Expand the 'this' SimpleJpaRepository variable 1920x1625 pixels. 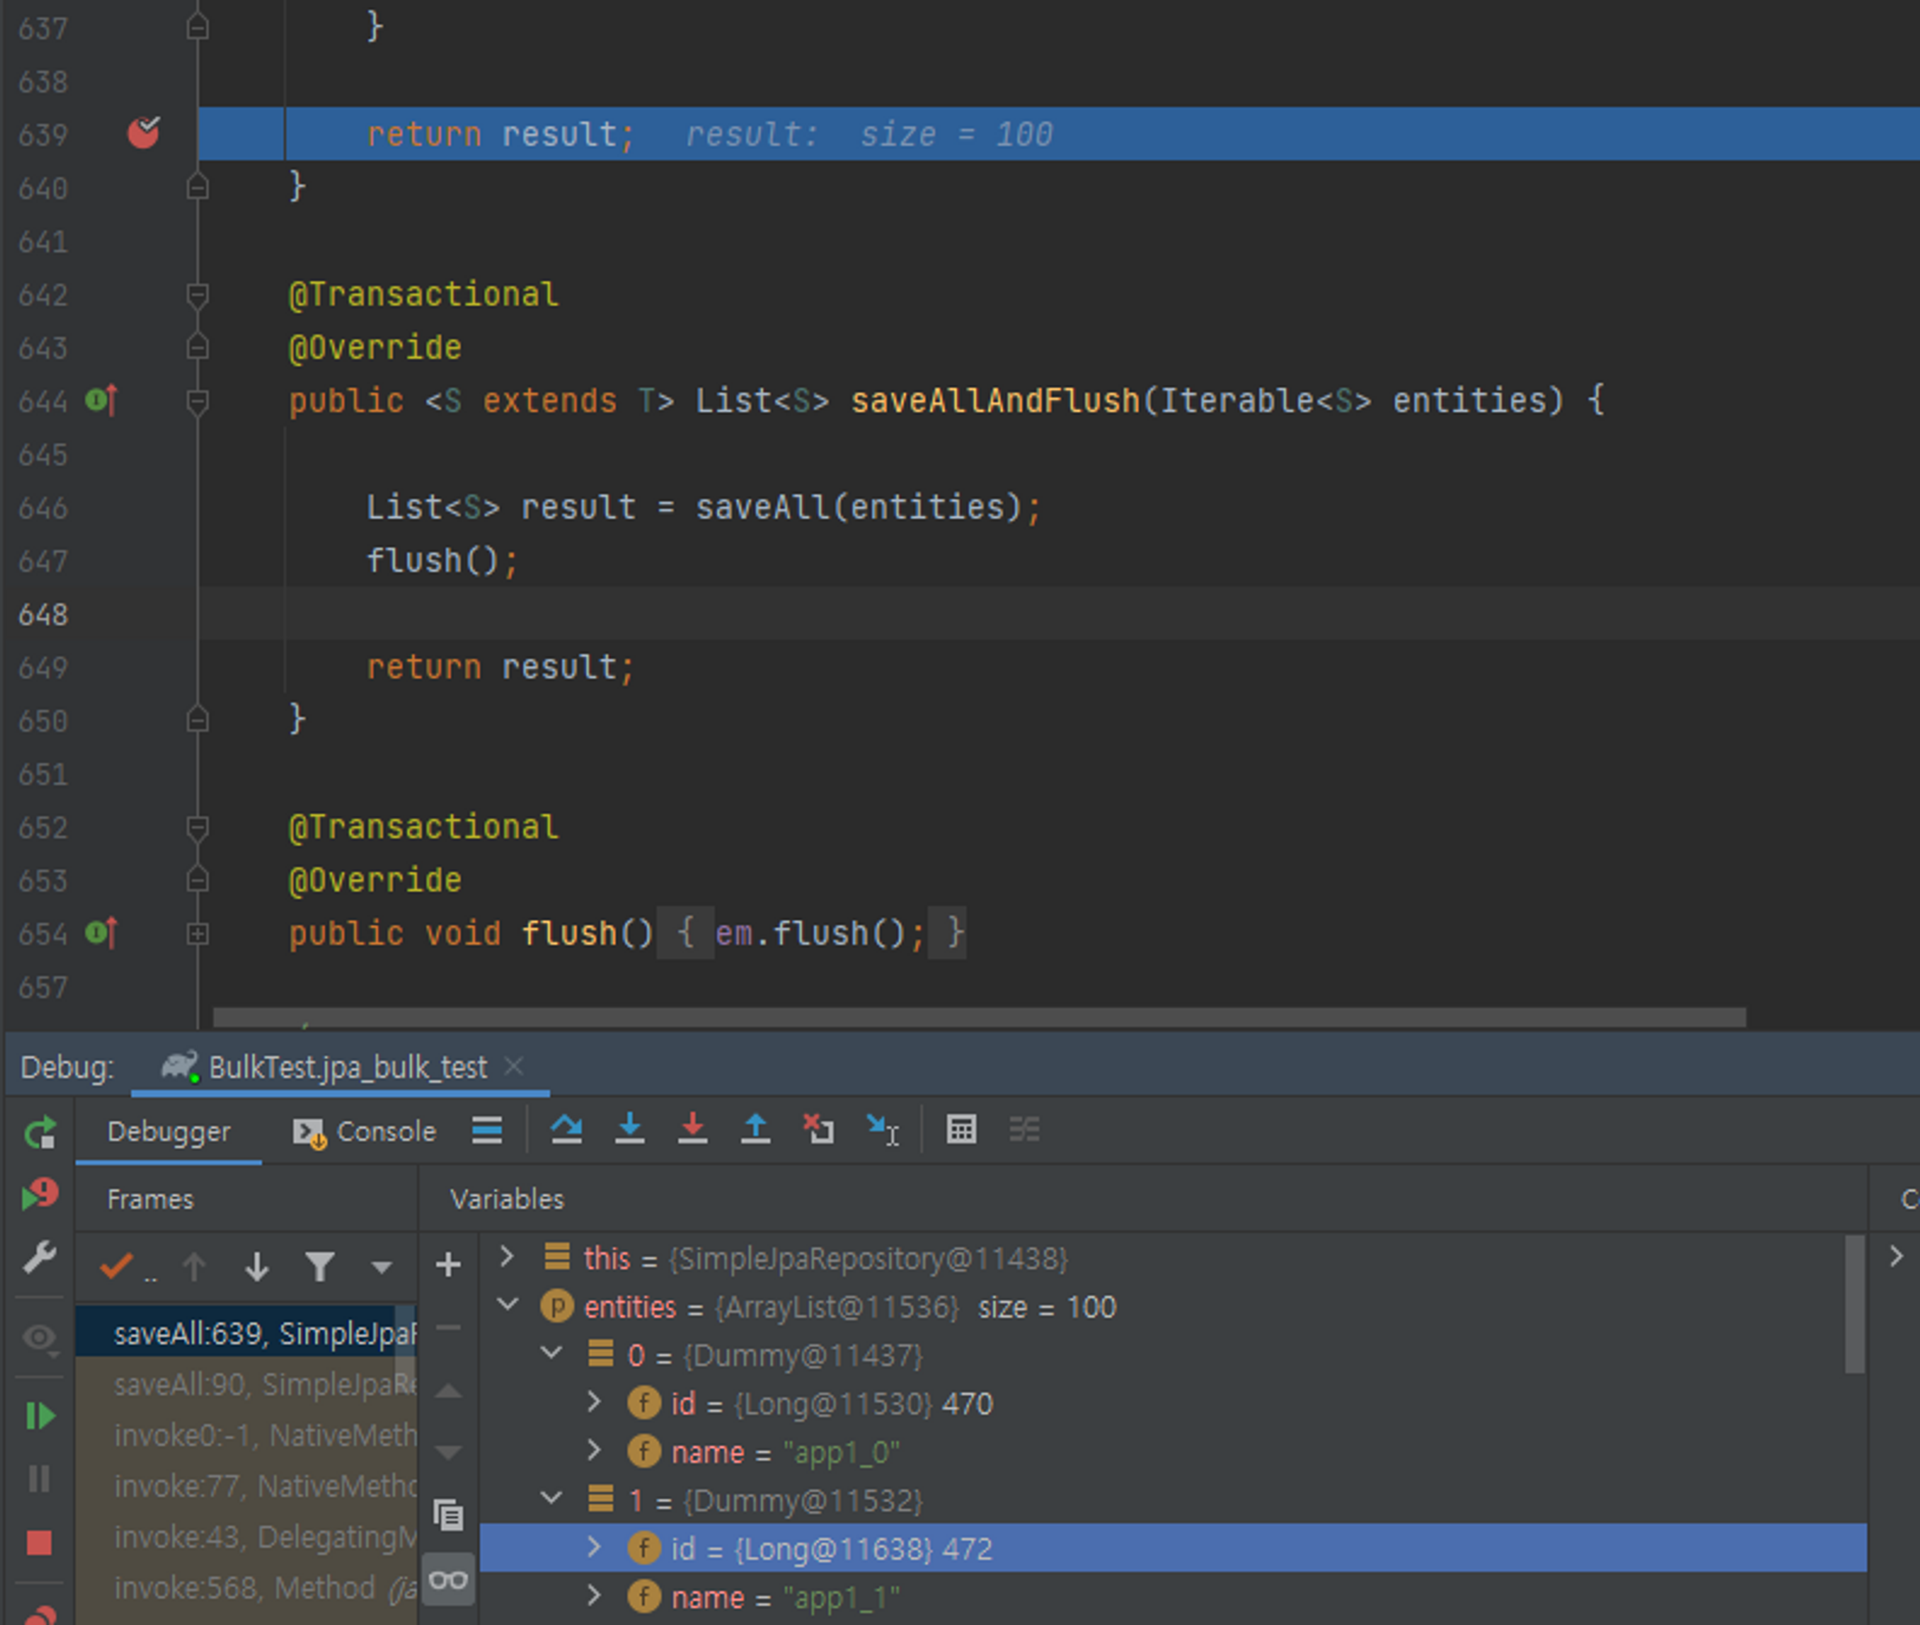coord(507,1257)
